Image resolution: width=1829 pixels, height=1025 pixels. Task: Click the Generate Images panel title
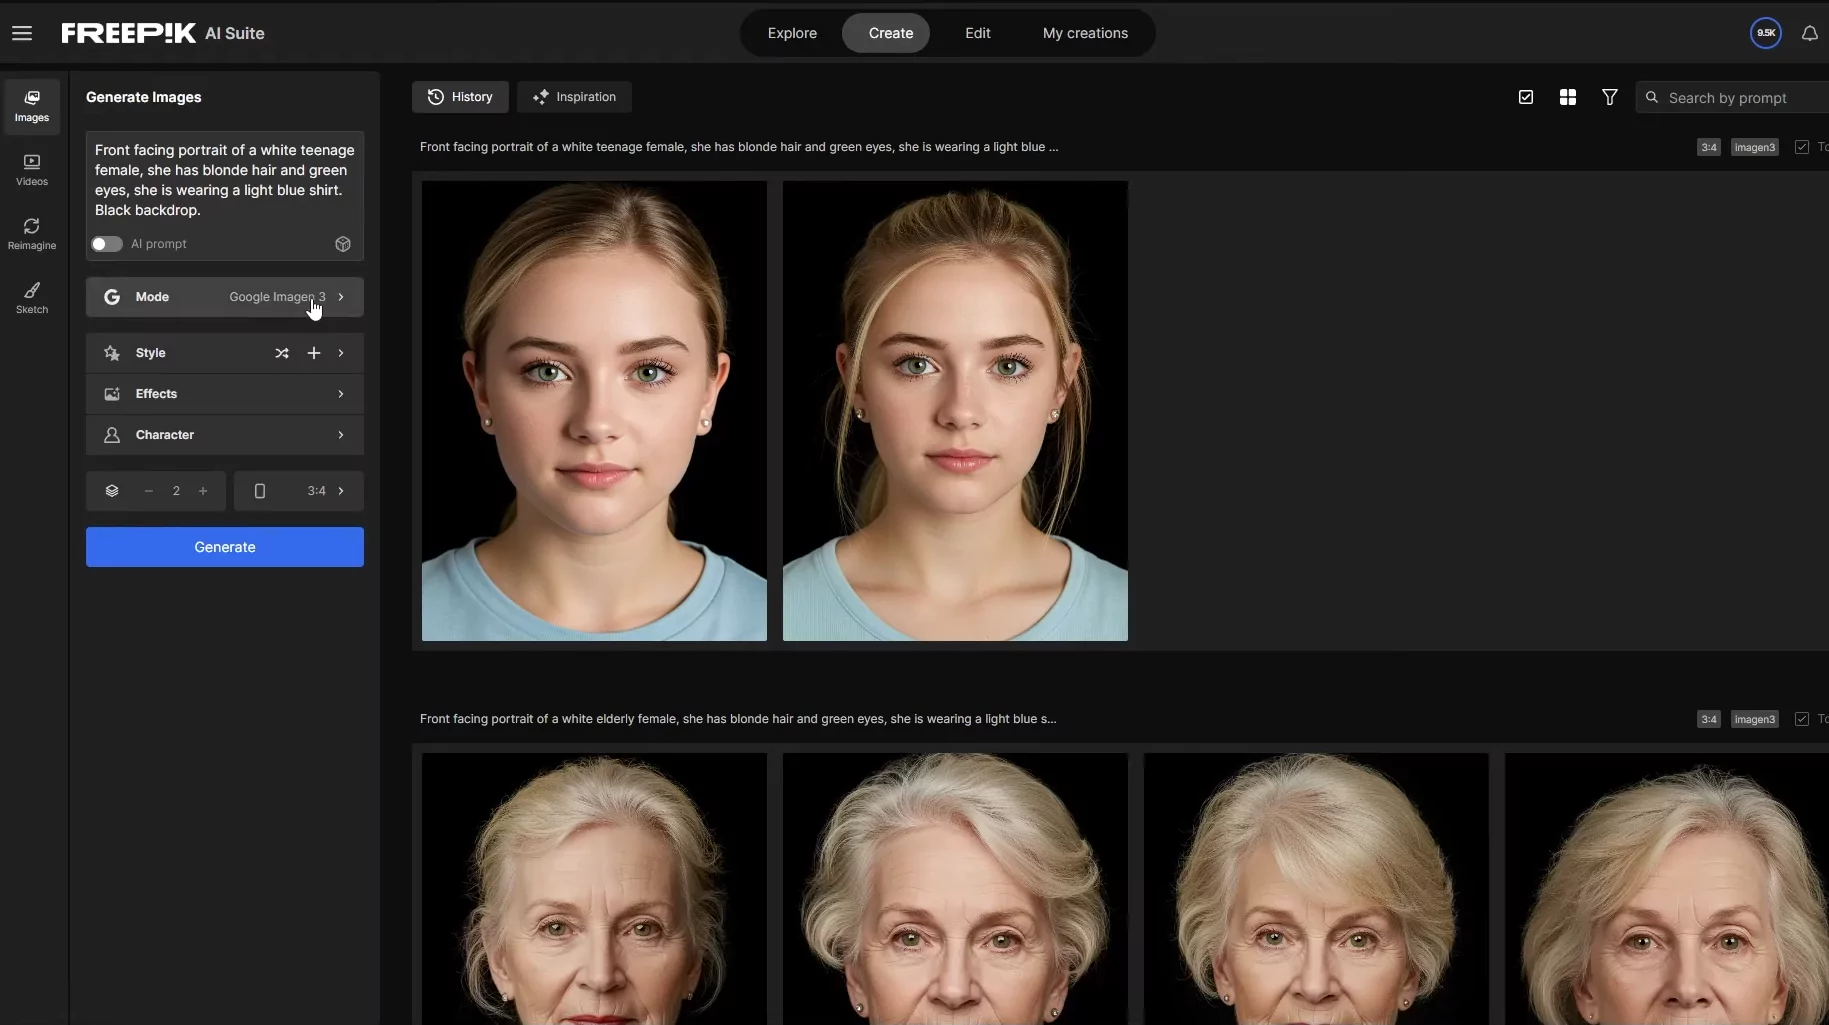tap(144, 97)
